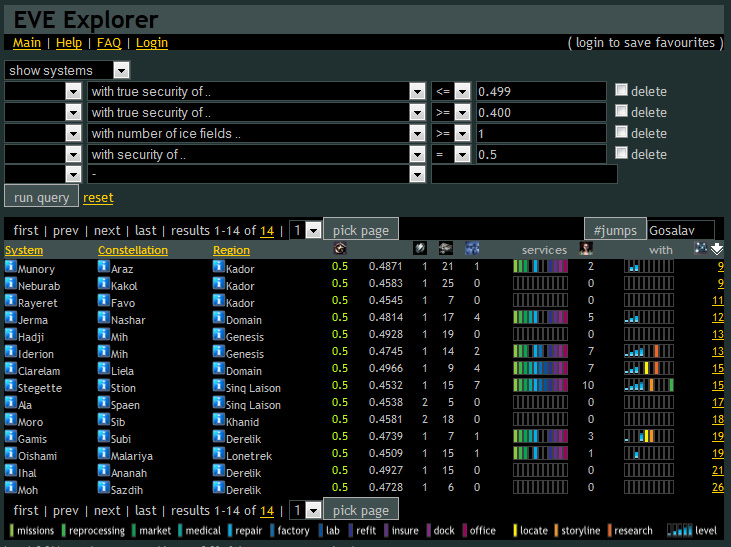Image resolution: width=731 pixels, height=547 pixels.
Task: Sort by Constellation column header
Action: coord(133,250)
